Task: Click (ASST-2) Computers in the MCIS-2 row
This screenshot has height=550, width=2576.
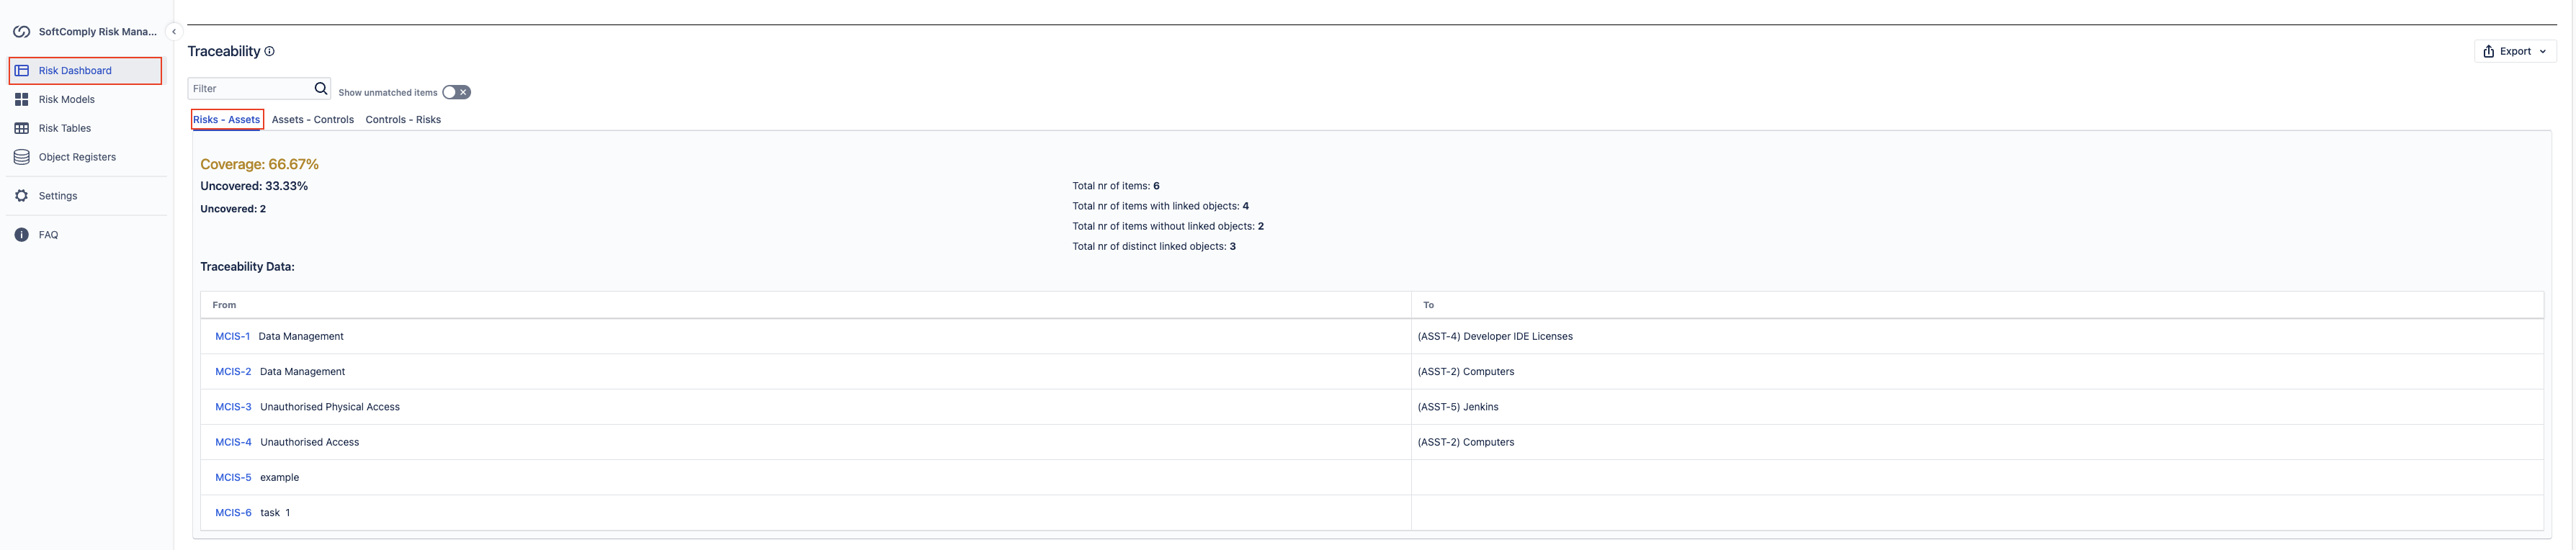Action: point(1465,372)
